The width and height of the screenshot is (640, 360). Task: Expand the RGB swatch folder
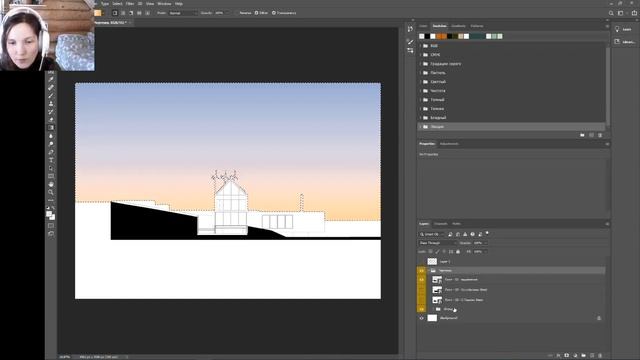(420, 46)
